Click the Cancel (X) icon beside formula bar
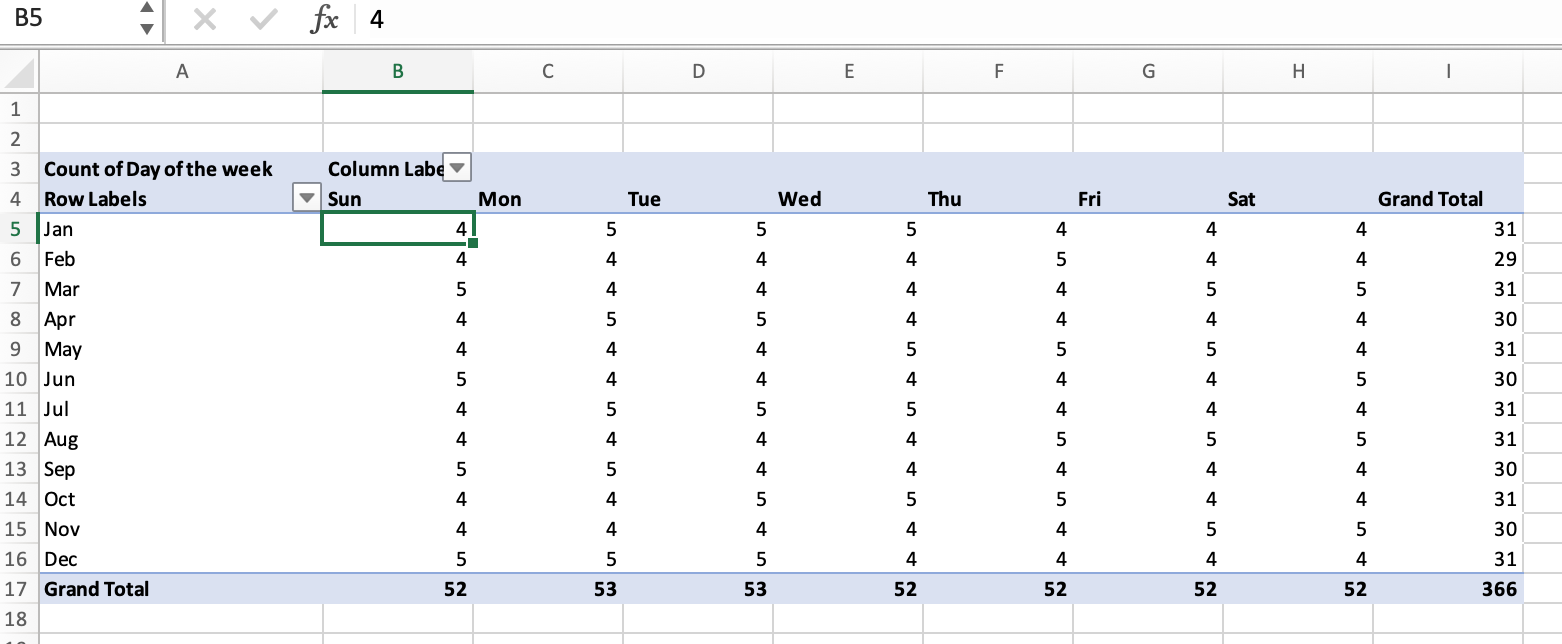Viewport: 1562px width, 644px height. 207,19
